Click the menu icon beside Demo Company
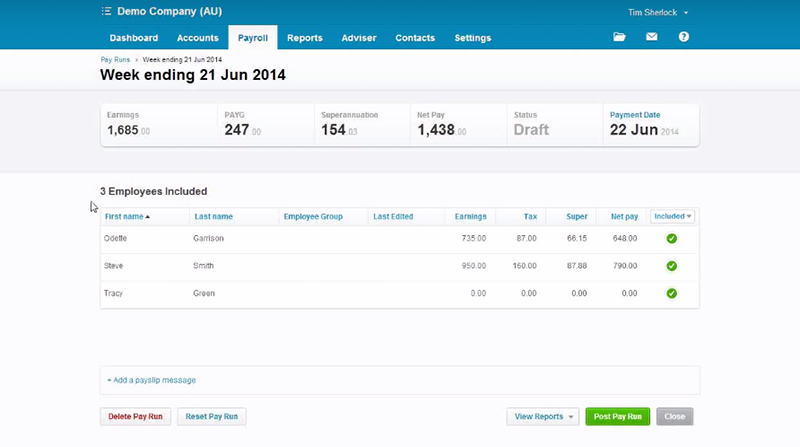This screenshot has width=800, height=447. point(107,12)
